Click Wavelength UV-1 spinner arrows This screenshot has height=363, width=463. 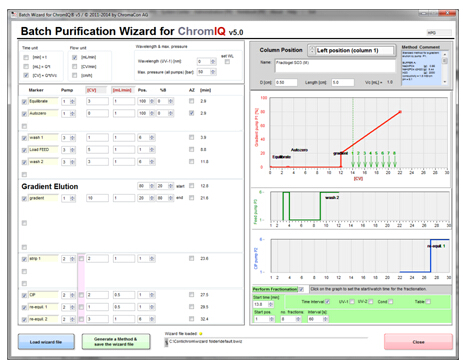(x=213, y=62)
